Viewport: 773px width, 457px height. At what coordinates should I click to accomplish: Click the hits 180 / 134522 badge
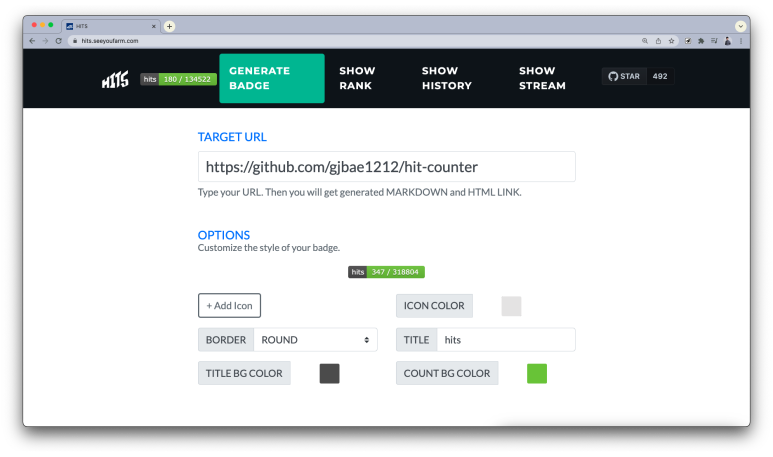178,79
